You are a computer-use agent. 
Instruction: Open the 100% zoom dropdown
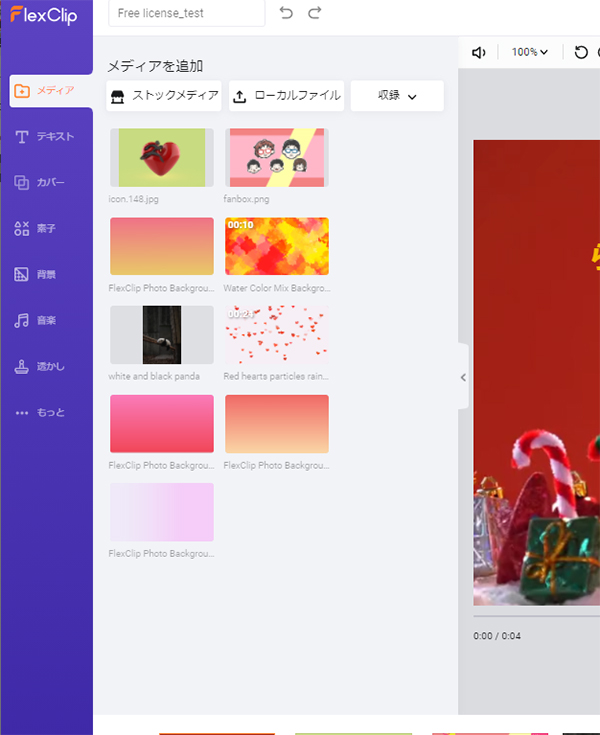point(530,52)
